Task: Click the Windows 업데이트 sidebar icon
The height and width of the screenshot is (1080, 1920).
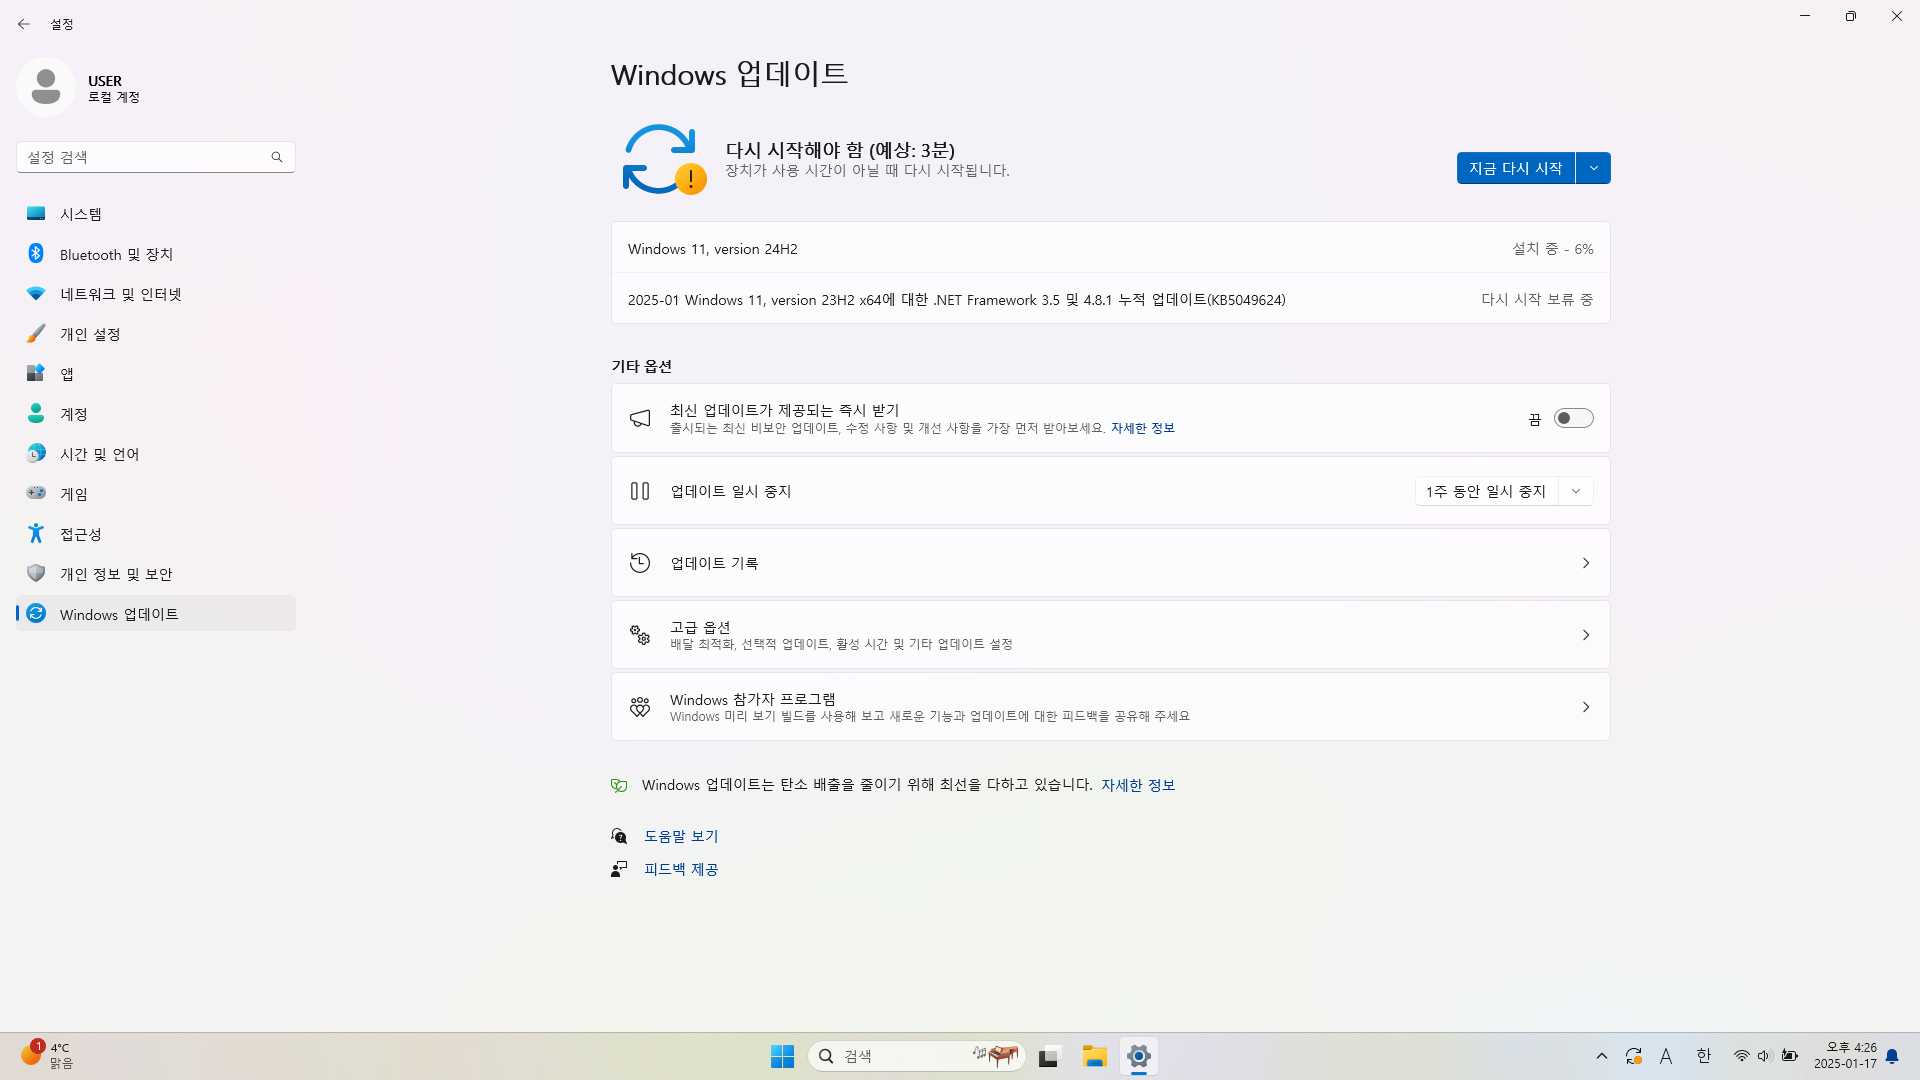Action: tap(36, 613)
